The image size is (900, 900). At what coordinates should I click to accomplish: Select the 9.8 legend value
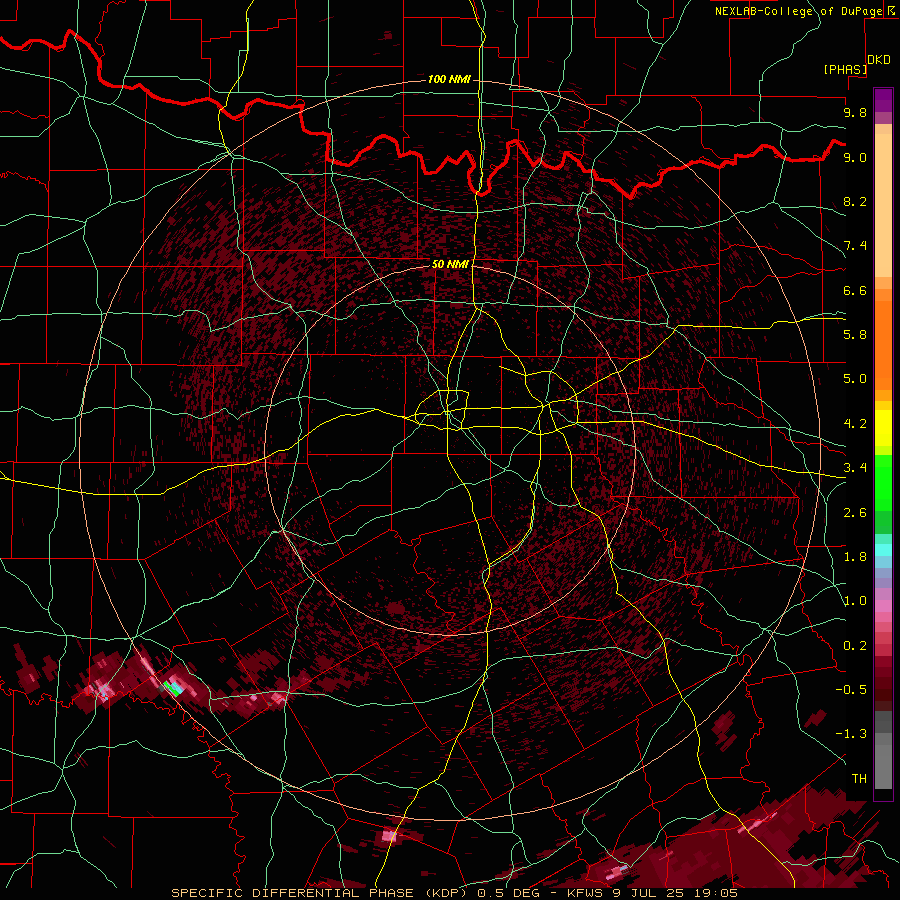855,112
